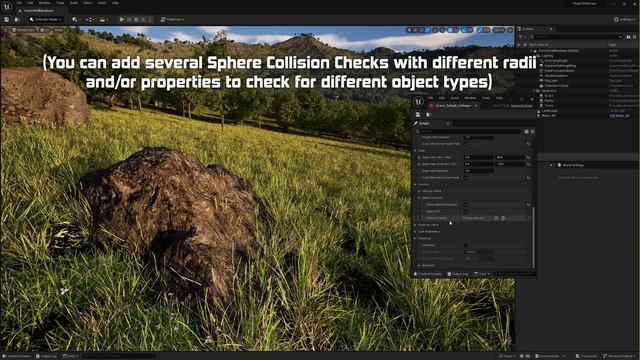Open the quick add content dropdown

coord(75,20)
